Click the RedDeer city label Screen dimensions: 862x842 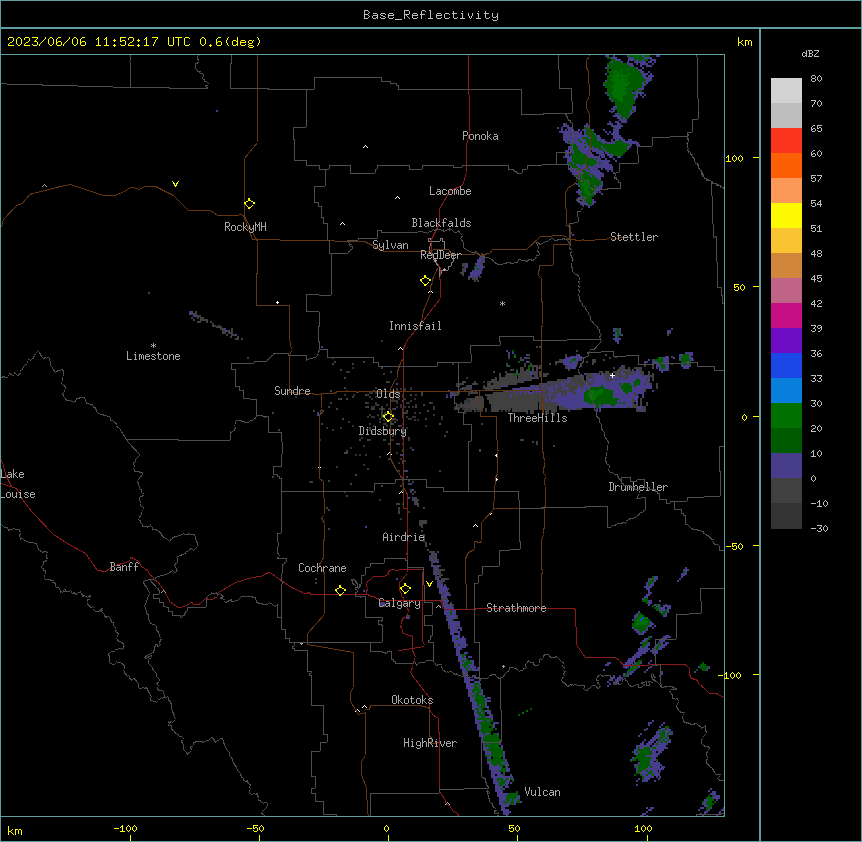click(x=440, y=255)
